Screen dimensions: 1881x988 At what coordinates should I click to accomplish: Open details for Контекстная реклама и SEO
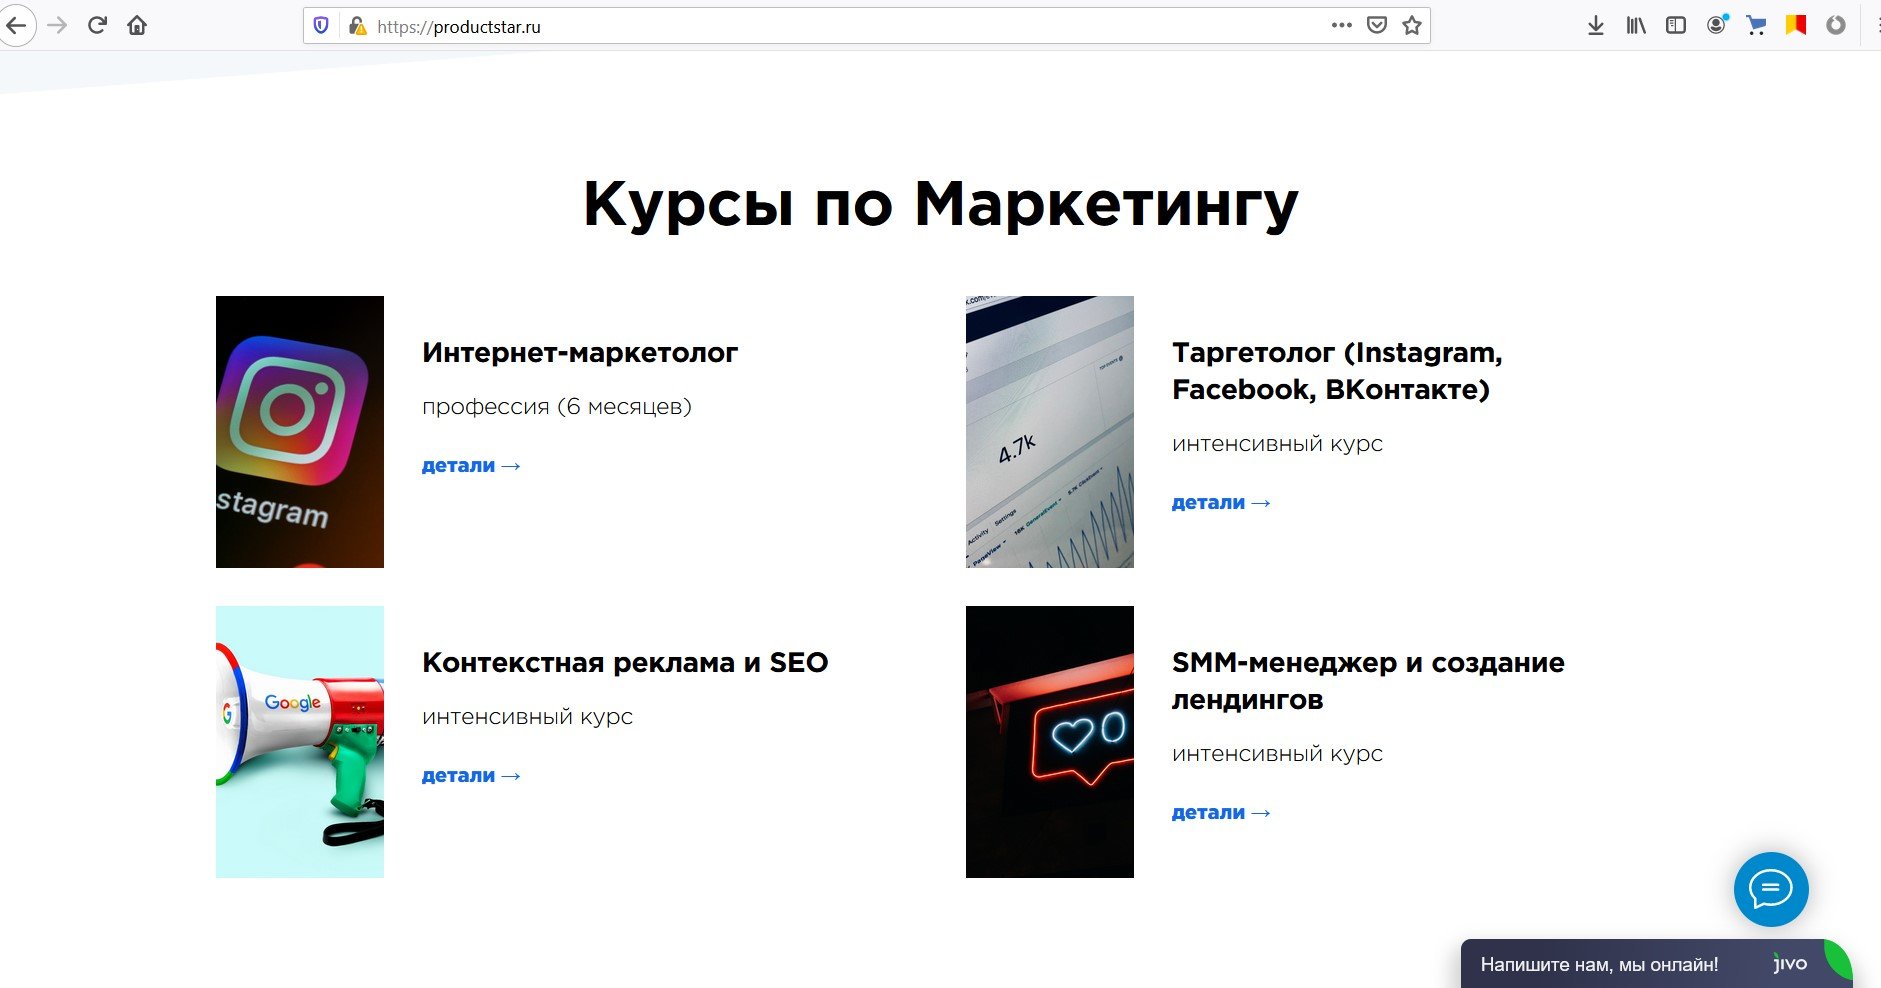click(x=471, y=776)
